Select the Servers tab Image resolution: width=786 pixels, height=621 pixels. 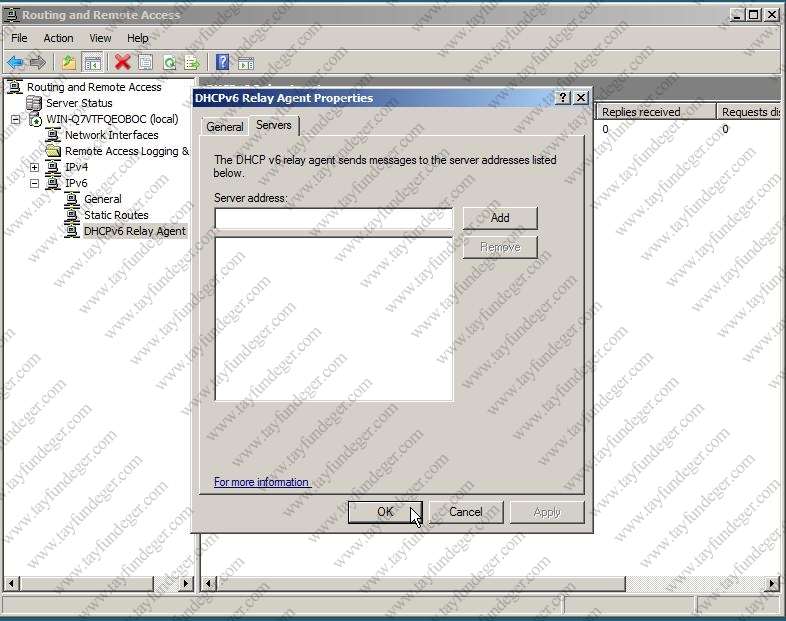tap(274, 125)
